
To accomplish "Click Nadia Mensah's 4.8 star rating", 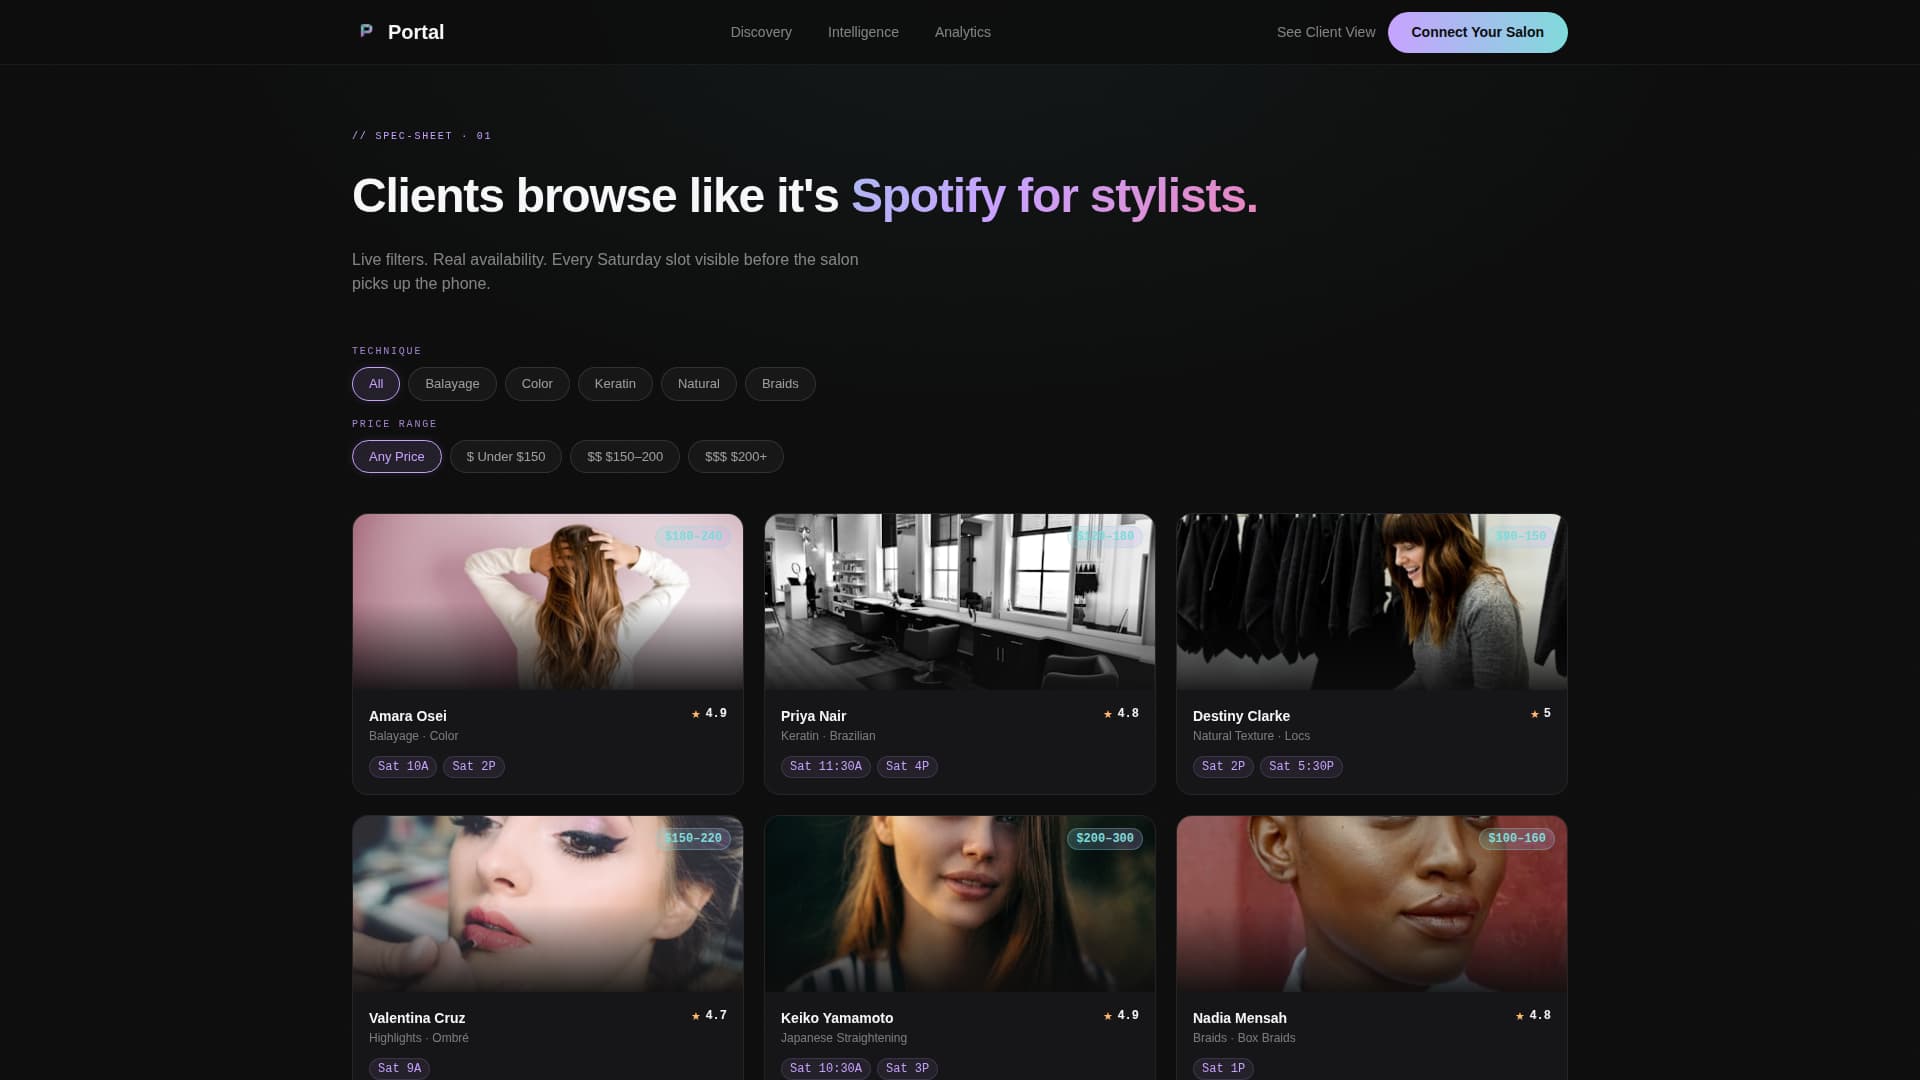I will click(x=1533, y=1016).
